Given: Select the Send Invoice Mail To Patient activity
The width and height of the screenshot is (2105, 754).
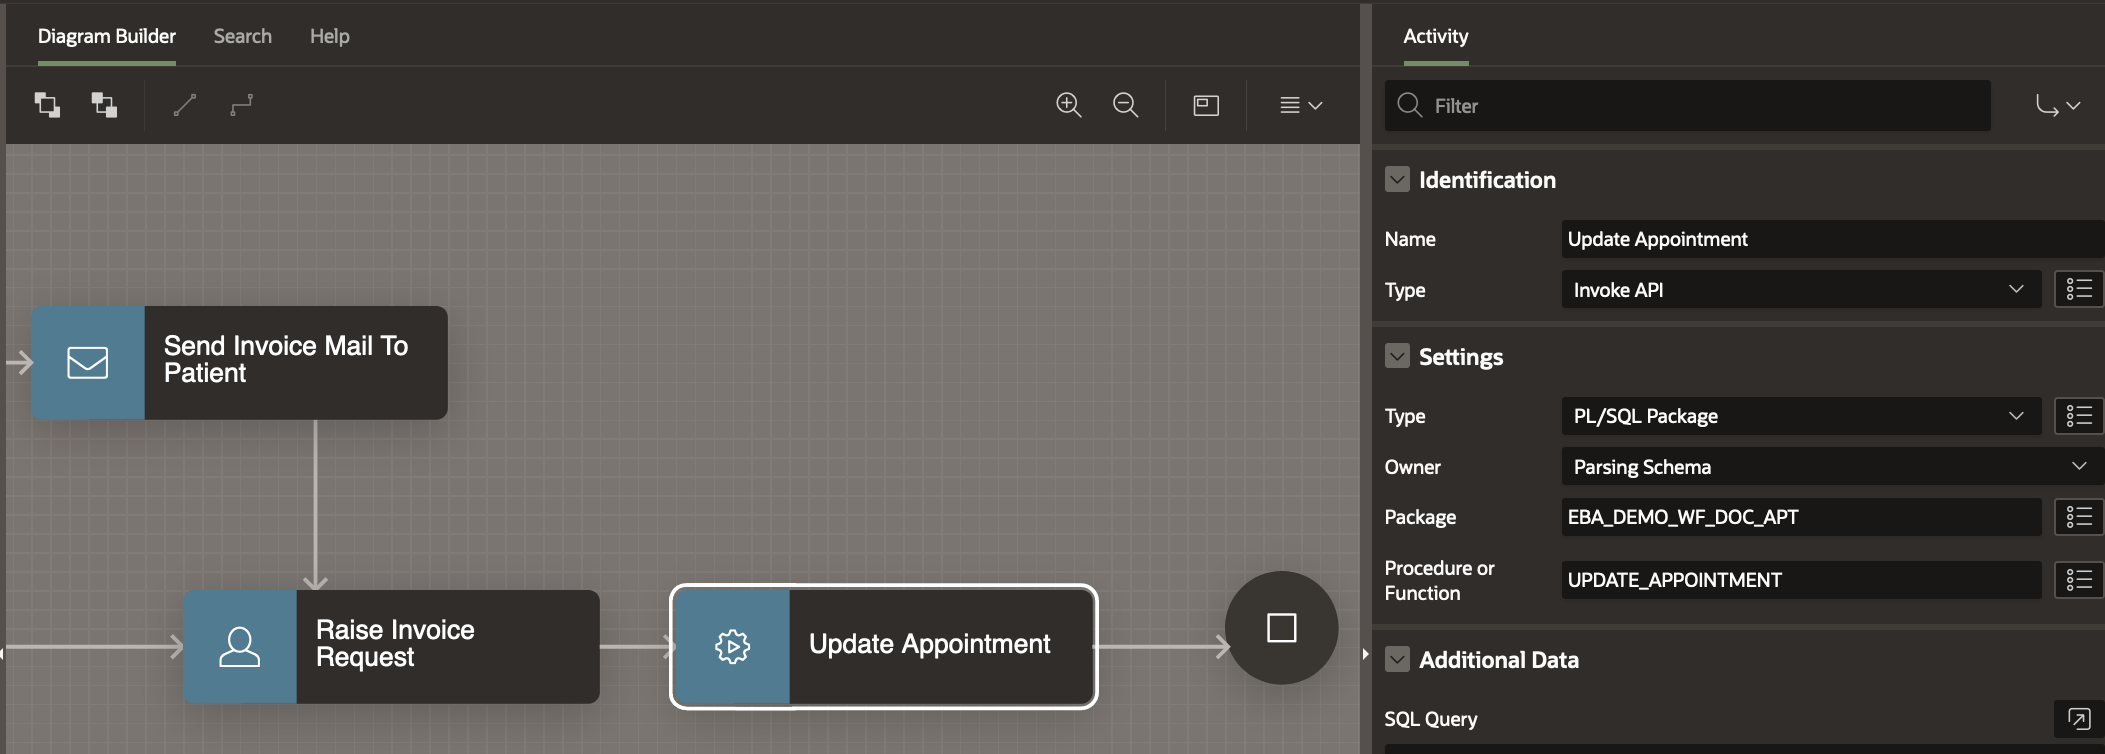Looking at the screenshot, I should click(240, 362).
